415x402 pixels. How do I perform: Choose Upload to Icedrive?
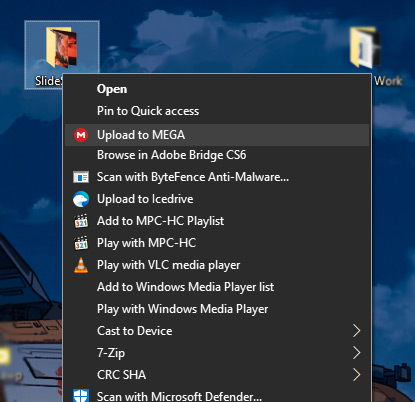pos(217,199)
